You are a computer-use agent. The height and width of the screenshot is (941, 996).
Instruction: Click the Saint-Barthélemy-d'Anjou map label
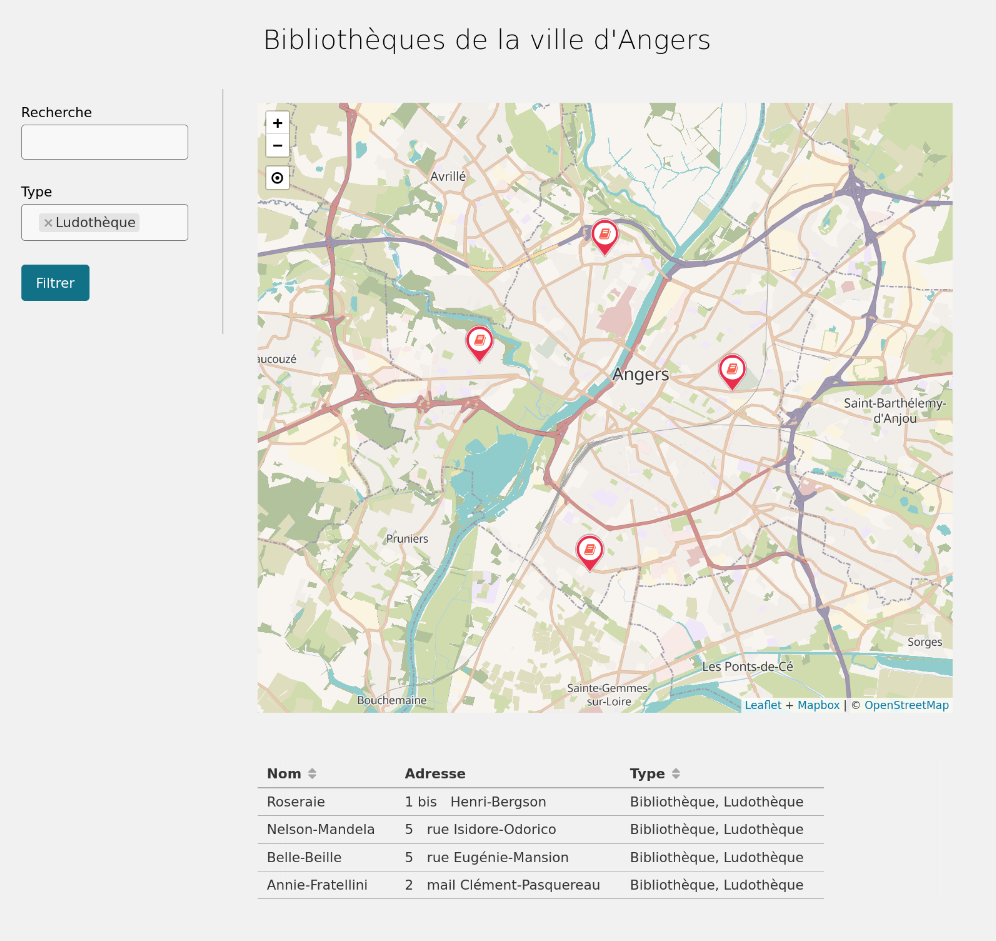point(895,410)
